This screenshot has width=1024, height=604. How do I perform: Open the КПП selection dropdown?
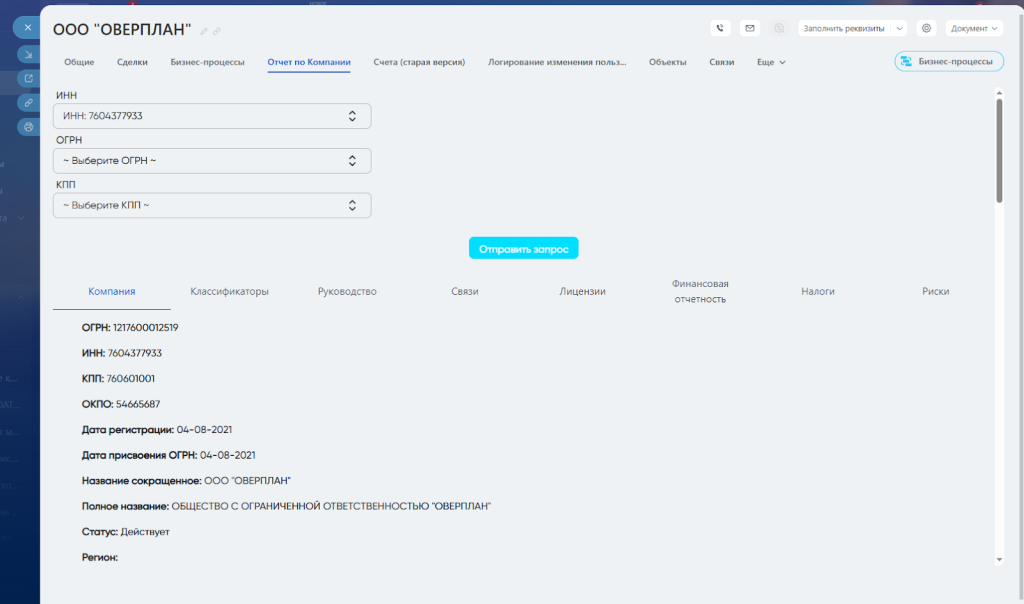(x=211, y=205)
